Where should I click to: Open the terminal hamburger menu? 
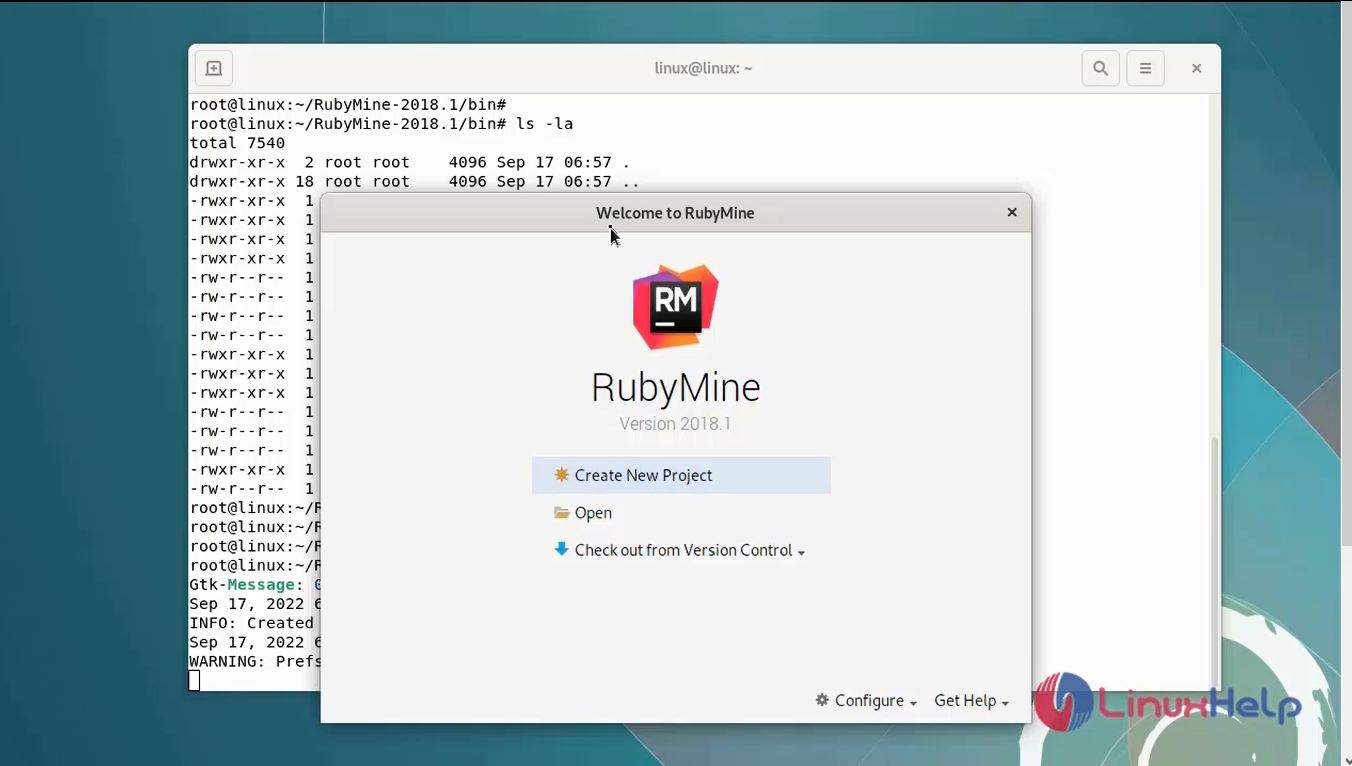click(x=1146, y=68)
